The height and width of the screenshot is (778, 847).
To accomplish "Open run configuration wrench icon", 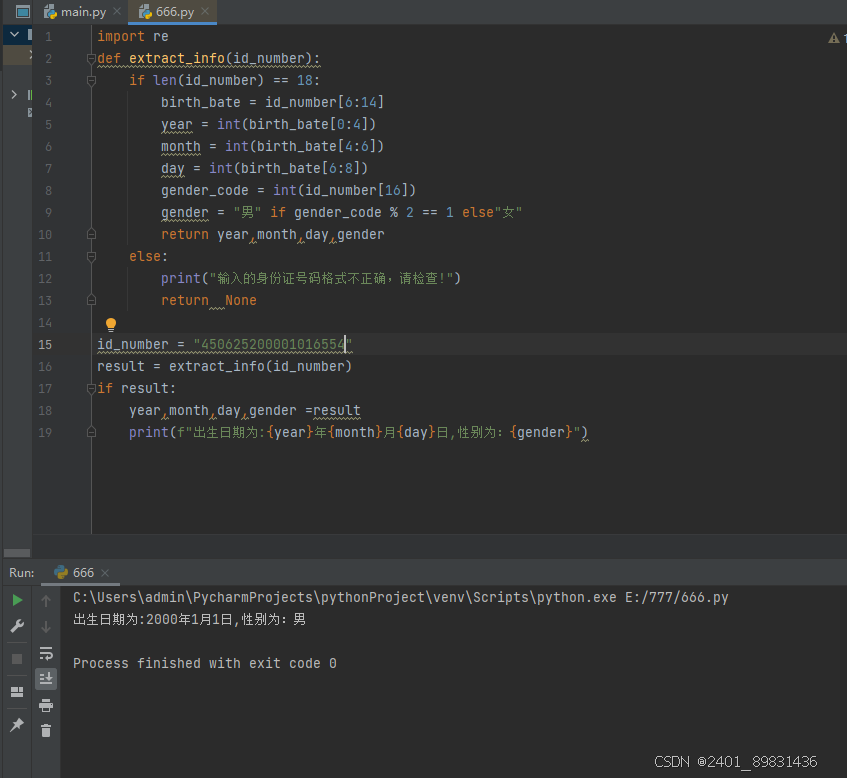I will [17, 626].
